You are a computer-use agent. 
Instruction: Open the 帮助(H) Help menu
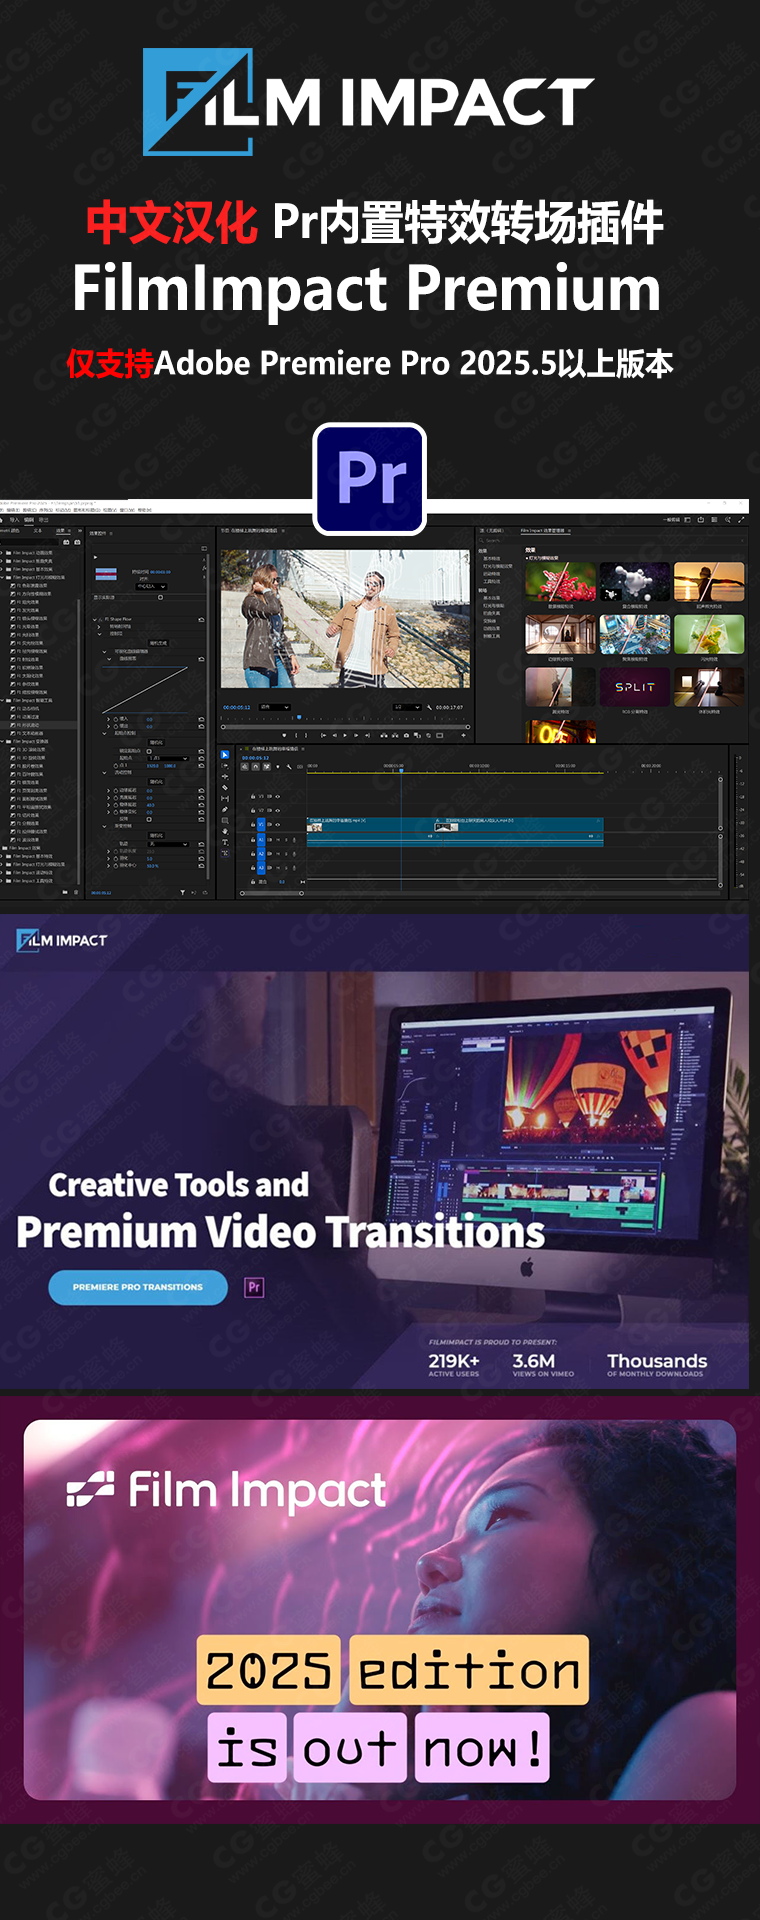pyautogui.click(x=144, y=510)
